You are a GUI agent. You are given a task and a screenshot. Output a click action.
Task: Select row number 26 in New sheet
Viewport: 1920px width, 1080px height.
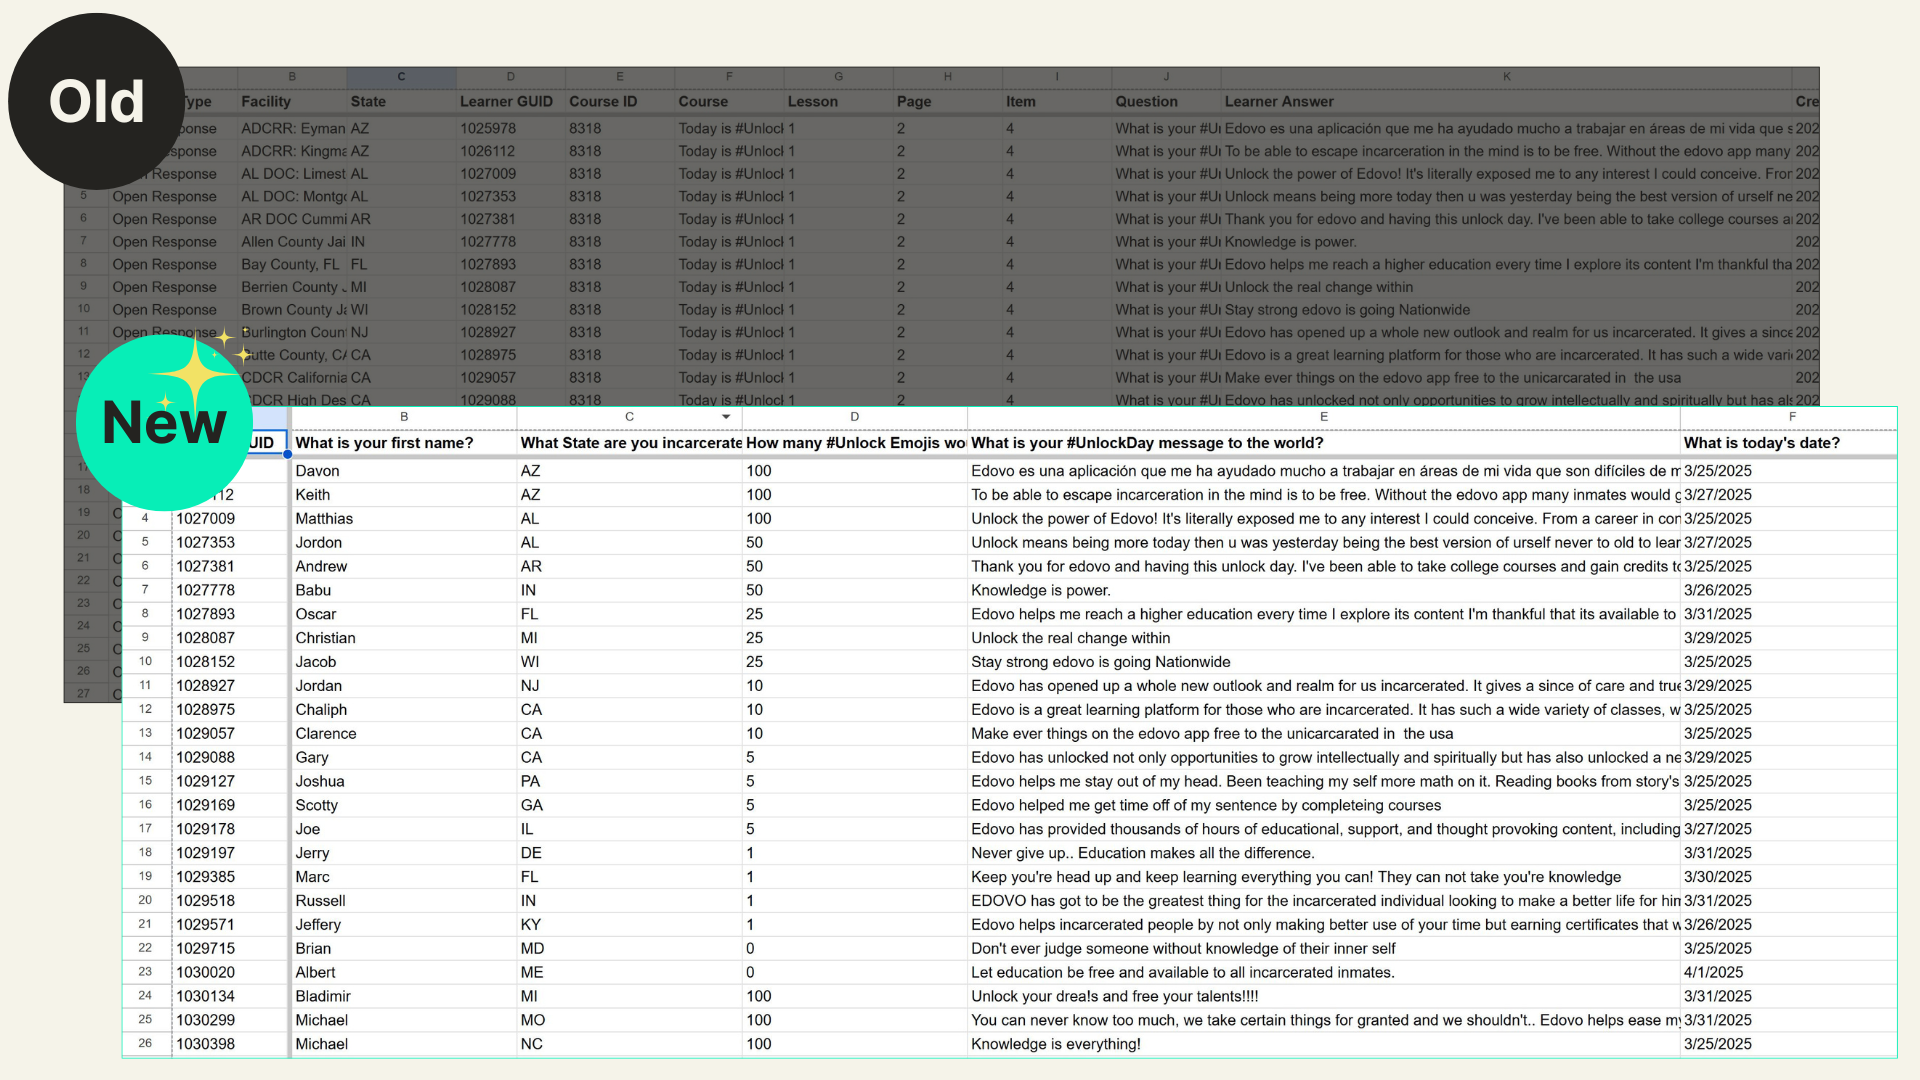coord(146,1044)
